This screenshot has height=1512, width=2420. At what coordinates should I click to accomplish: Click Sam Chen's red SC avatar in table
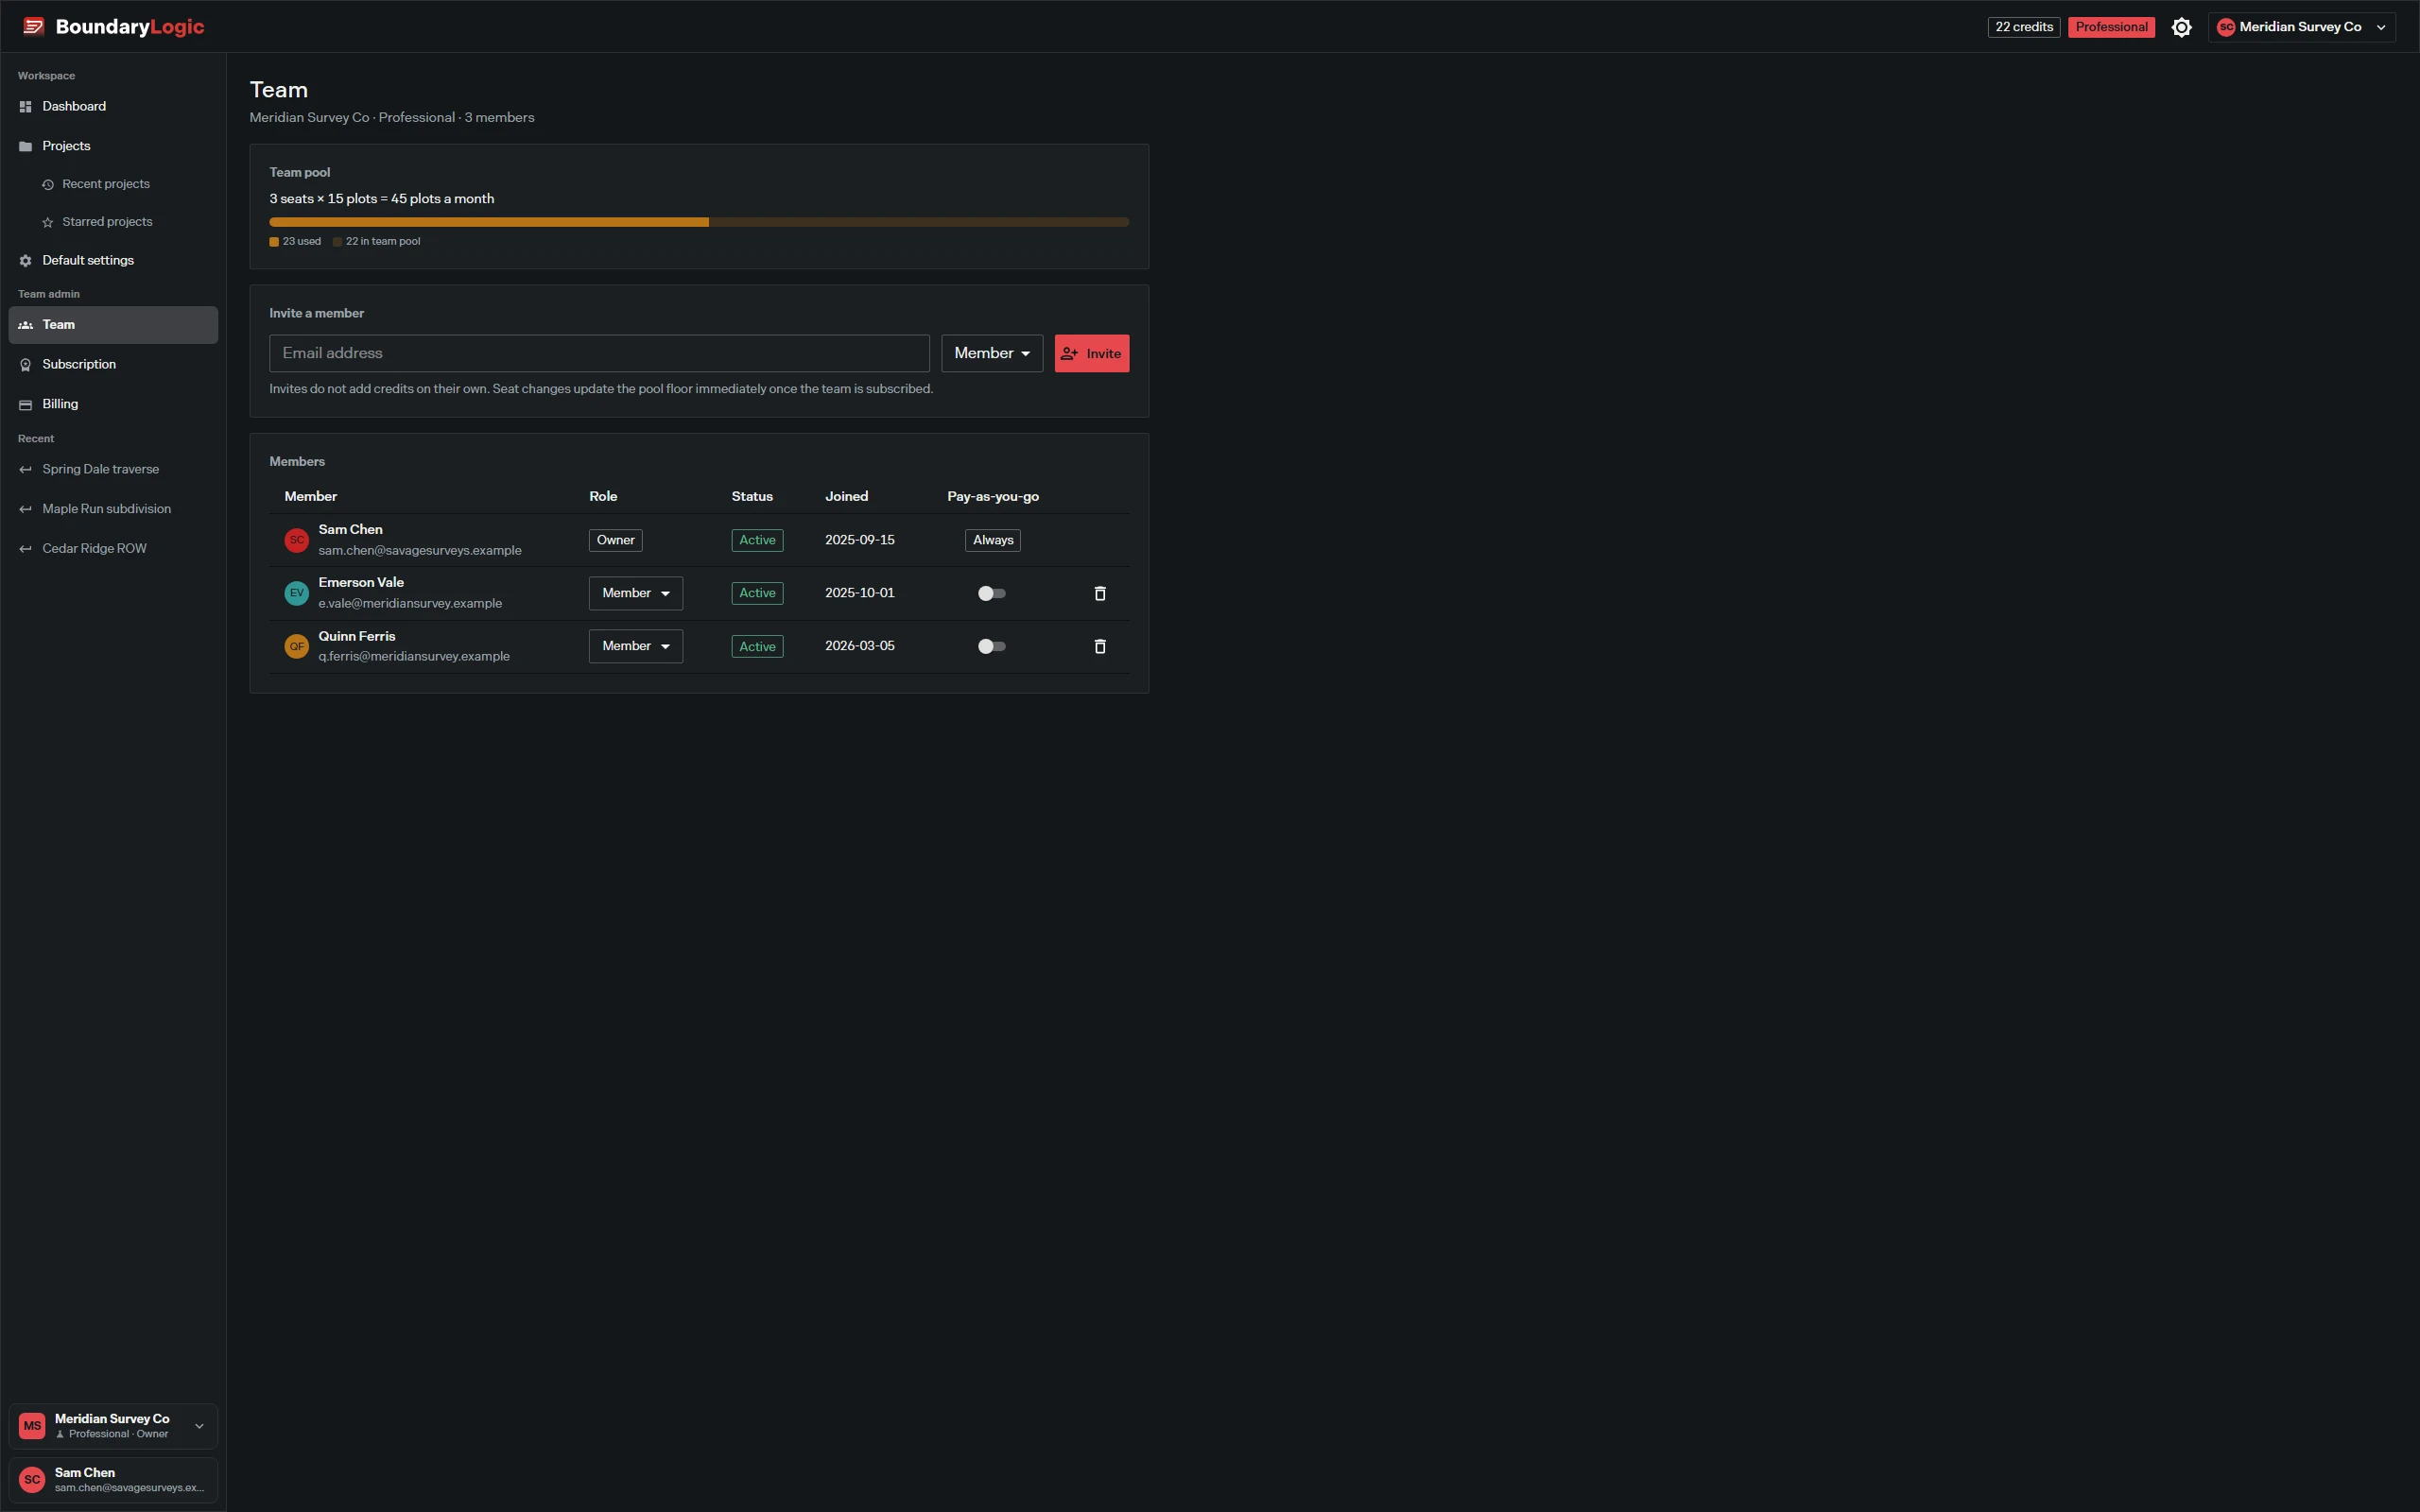pyautogui.click(x=297, y=540)
